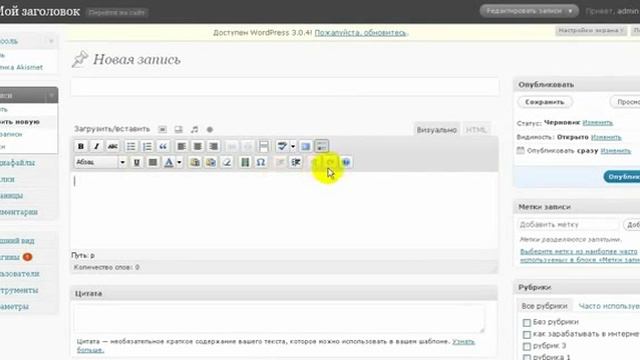Click the add video upload icon
Image resolution: width=640 pixels, height=360 pixels.
[178, 129]
